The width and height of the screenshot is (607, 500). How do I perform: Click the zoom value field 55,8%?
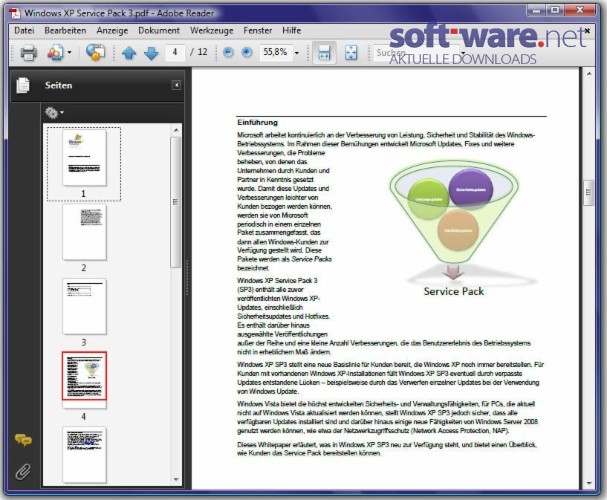[x=275, y=52]
